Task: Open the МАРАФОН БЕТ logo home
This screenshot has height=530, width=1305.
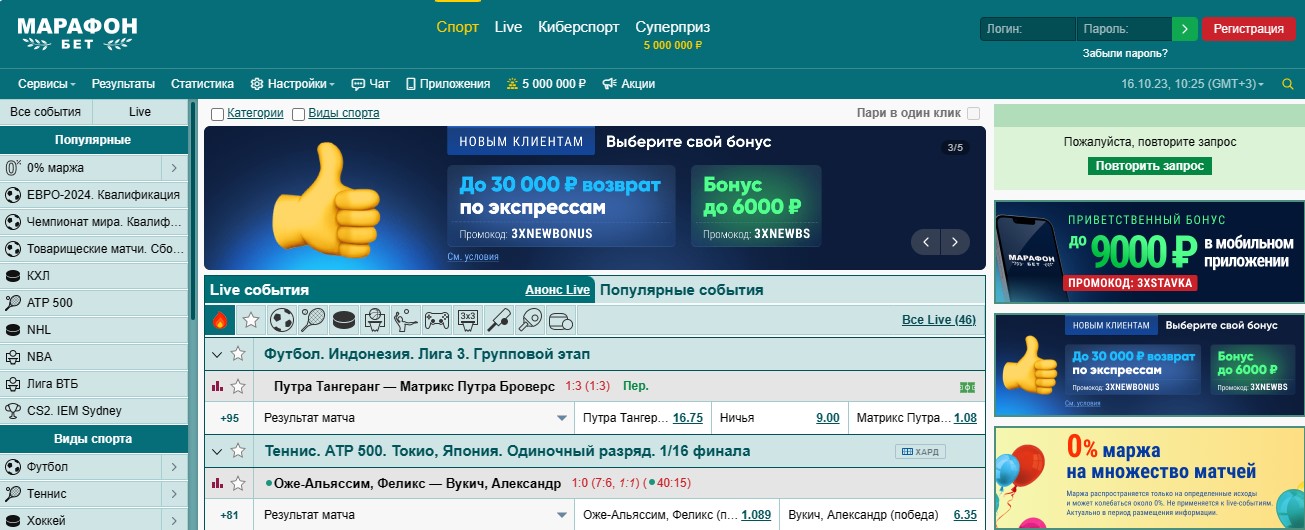Action: (x=76, y=34)
